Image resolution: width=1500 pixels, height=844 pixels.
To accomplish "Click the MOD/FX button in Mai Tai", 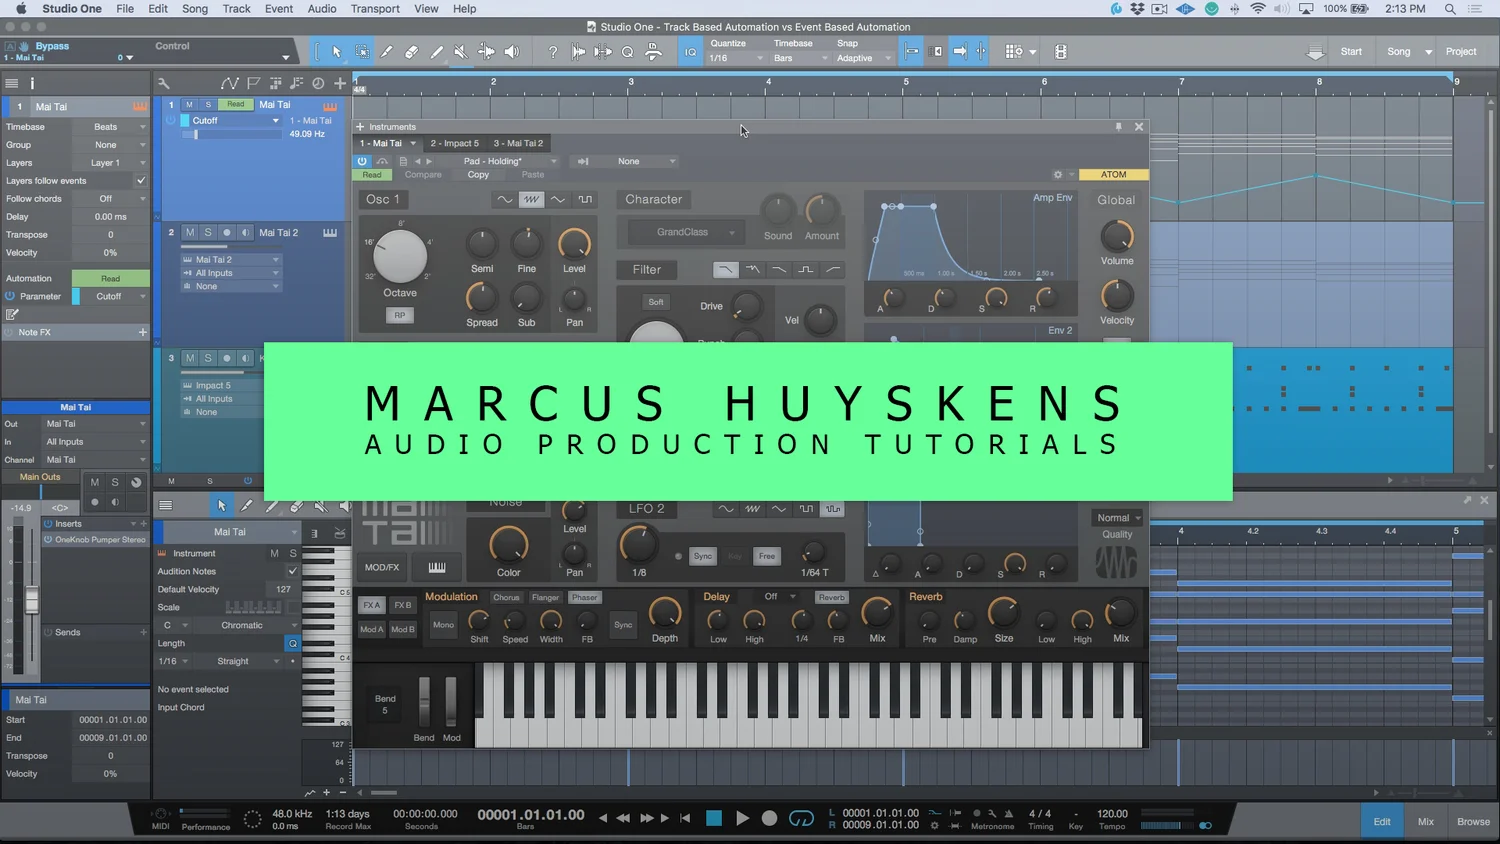I will [x=382, y=567].
